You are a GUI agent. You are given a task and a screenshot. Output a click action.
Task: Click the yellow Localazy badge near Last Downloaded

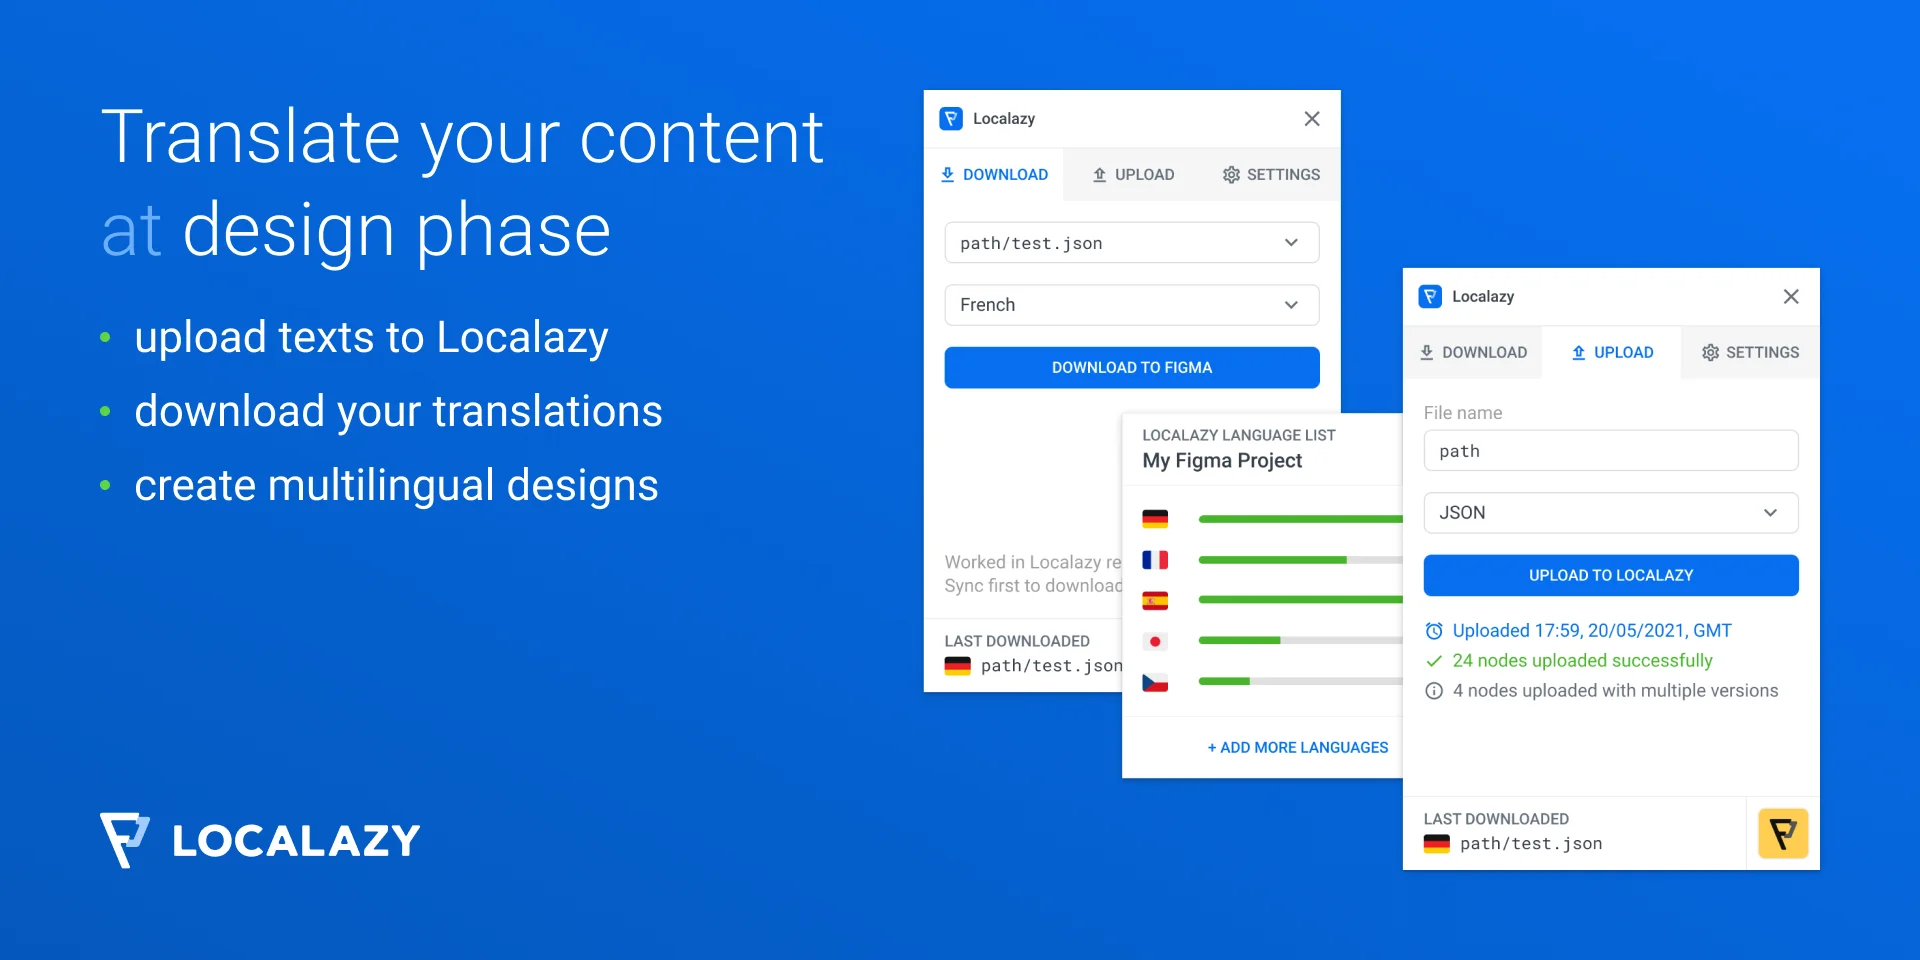(1783, 832)
